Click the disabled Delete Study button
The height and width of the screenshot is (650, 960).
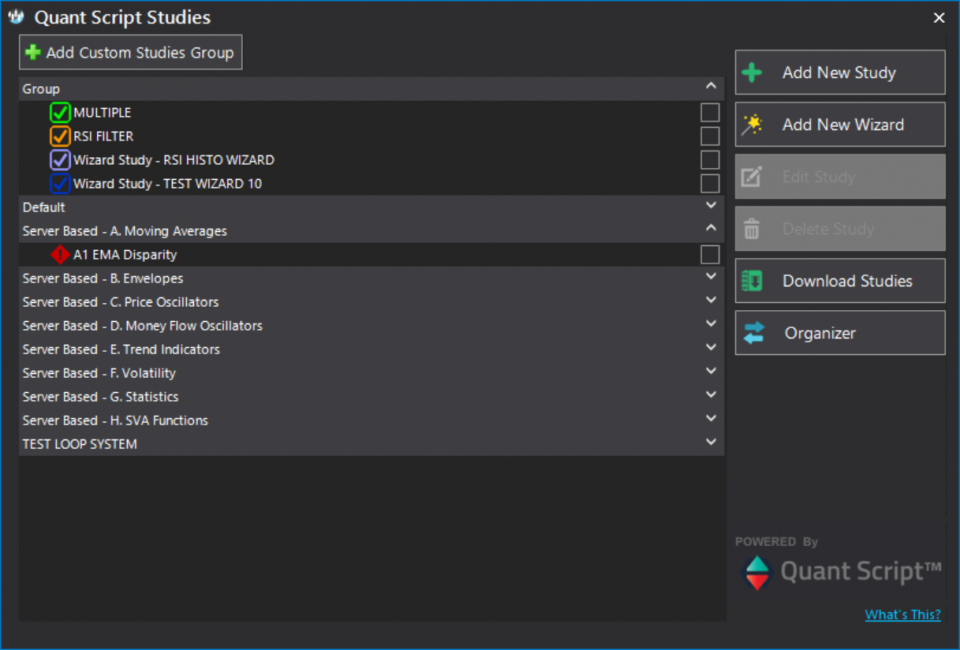pos(840,229)
